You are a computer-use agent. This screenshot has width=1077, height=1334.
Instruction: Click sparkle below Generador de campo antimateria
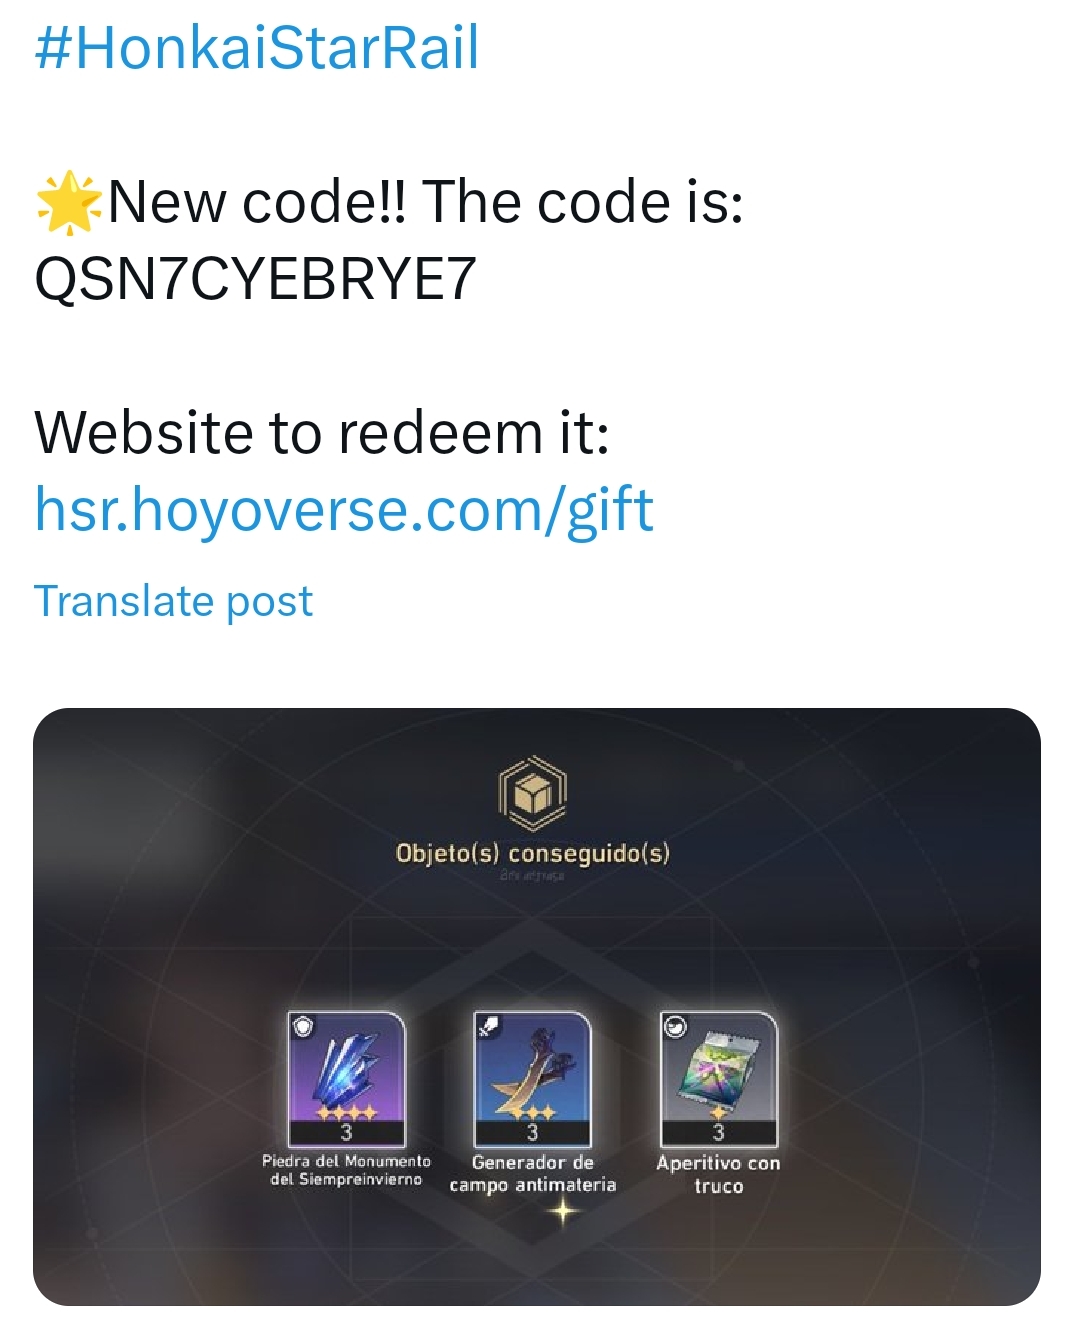coord(563,1211)
